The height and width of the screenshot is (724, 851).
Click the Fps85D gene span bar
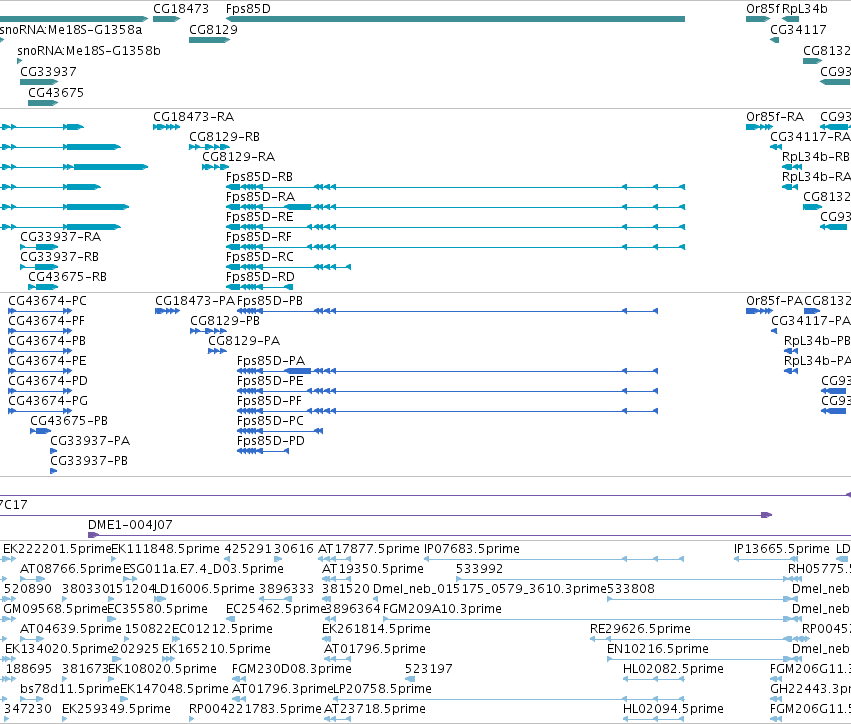[x=455, y=19]
